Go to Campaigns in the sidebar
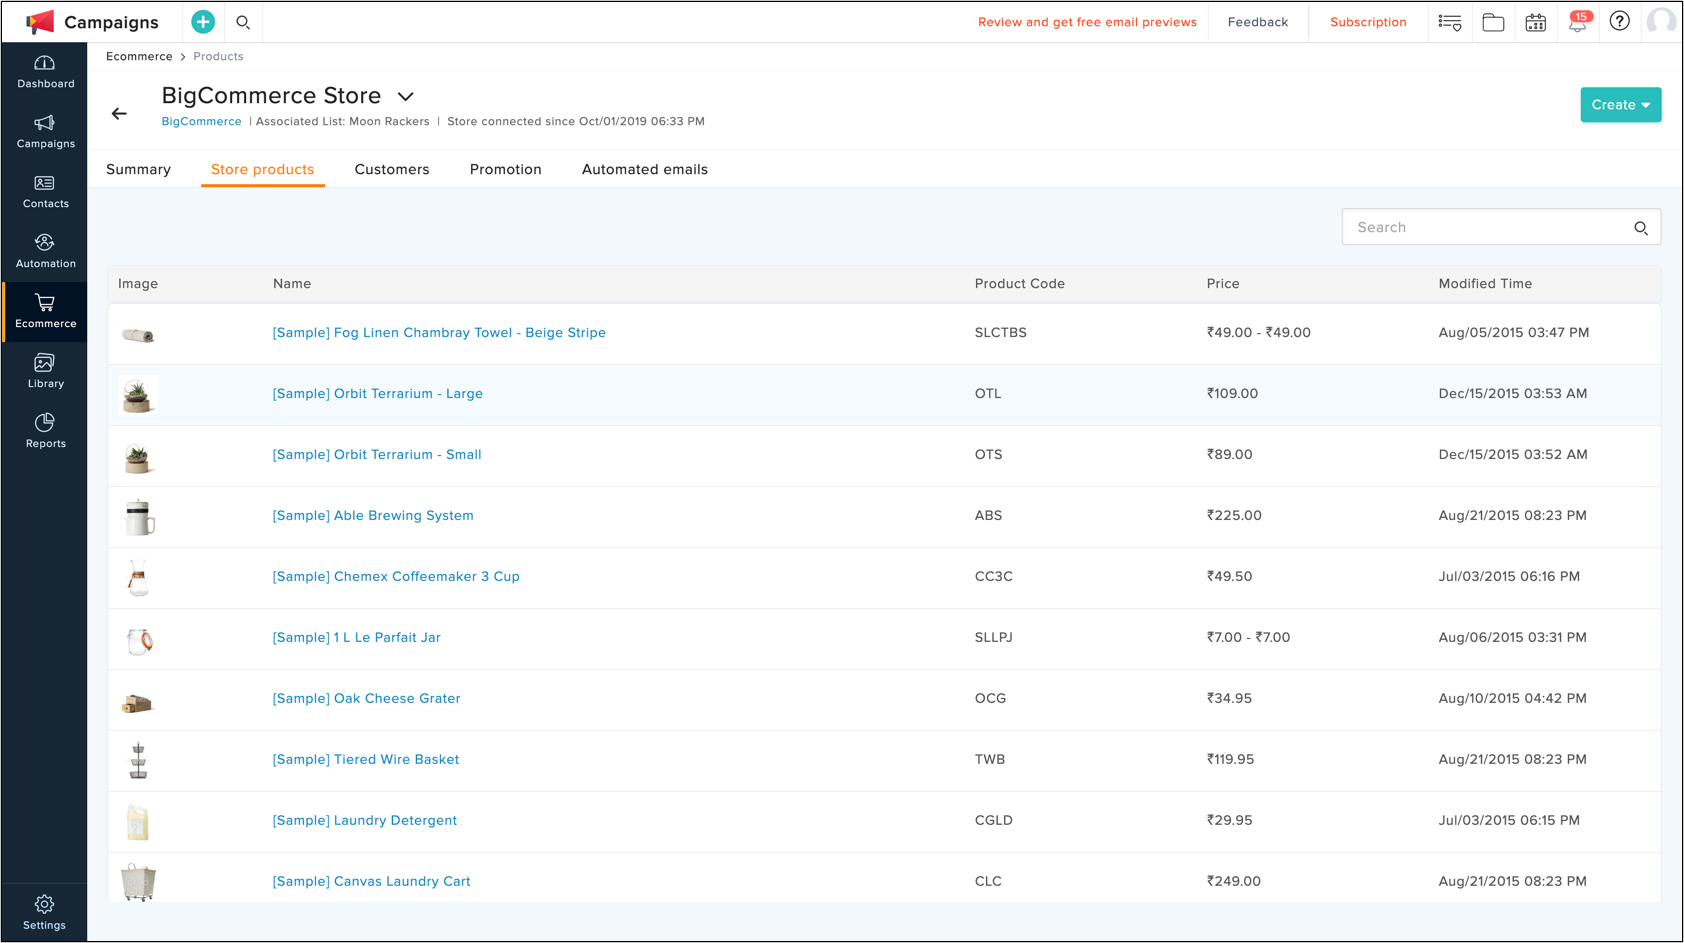The image size is (1684, 943). [45, 132]
